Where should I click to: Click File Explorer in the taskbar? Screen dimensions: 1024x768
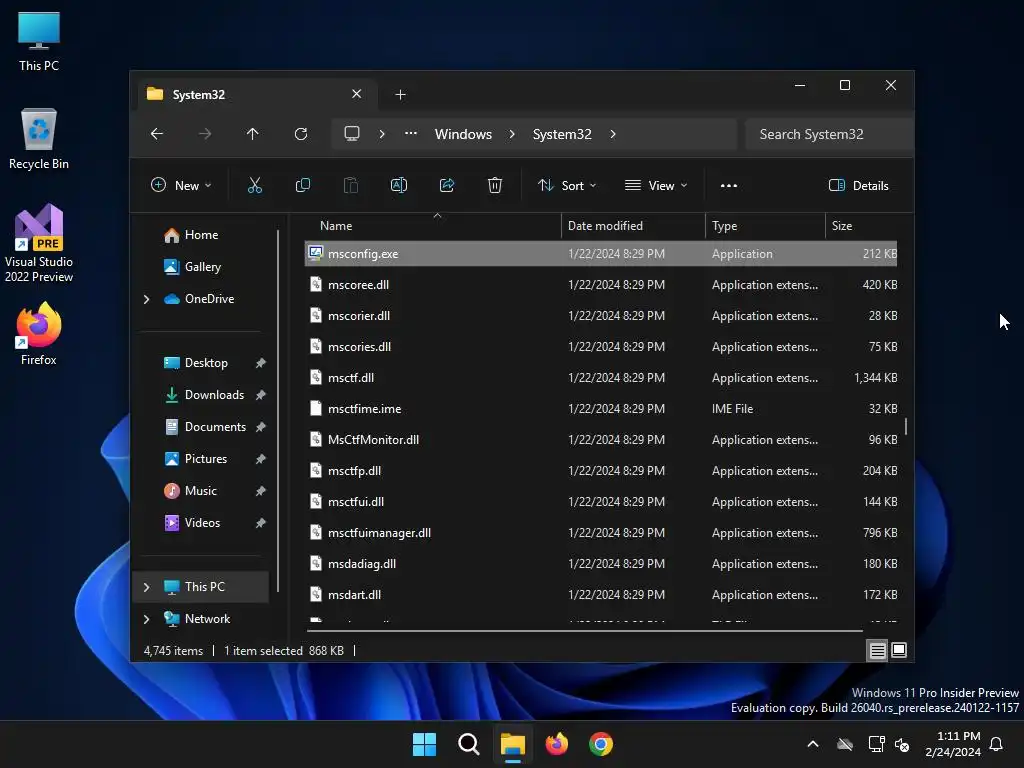pyautogui.click(x=513, y=744)
